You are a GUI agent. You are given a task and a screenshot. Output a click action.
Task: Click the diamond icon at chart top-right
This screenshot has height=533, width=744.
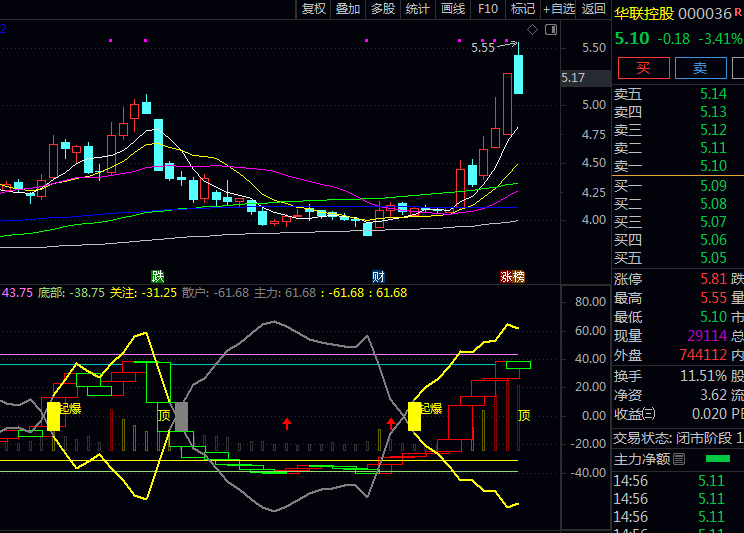coord(533,30)
